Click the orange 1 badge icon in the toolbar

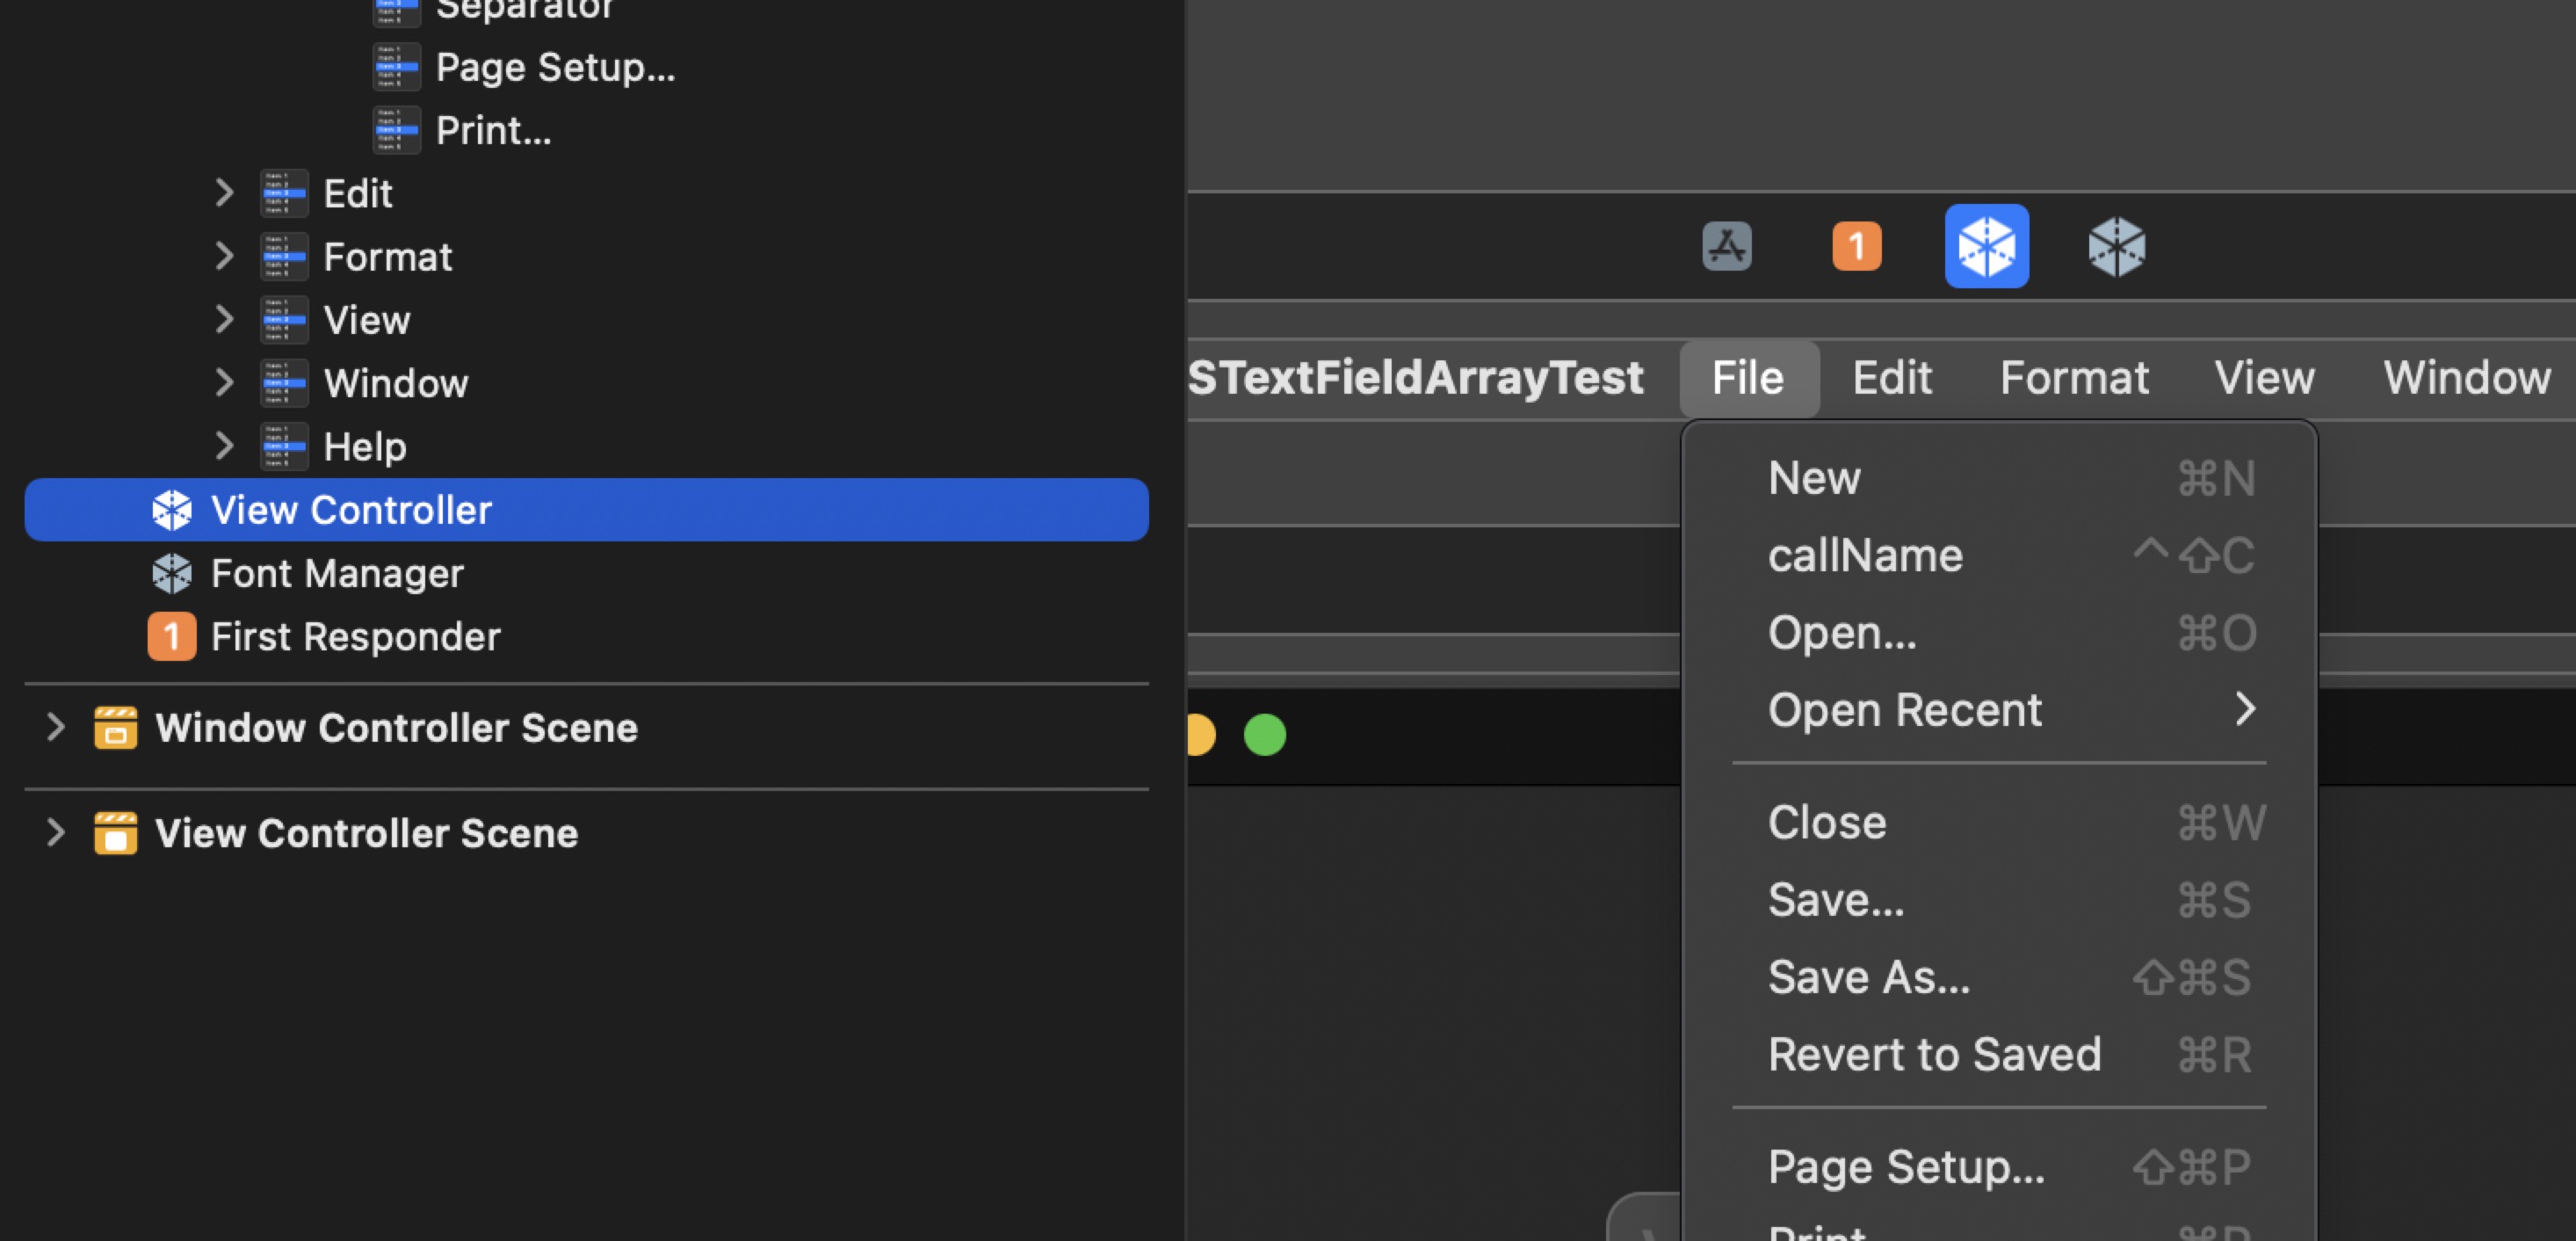1856,246
